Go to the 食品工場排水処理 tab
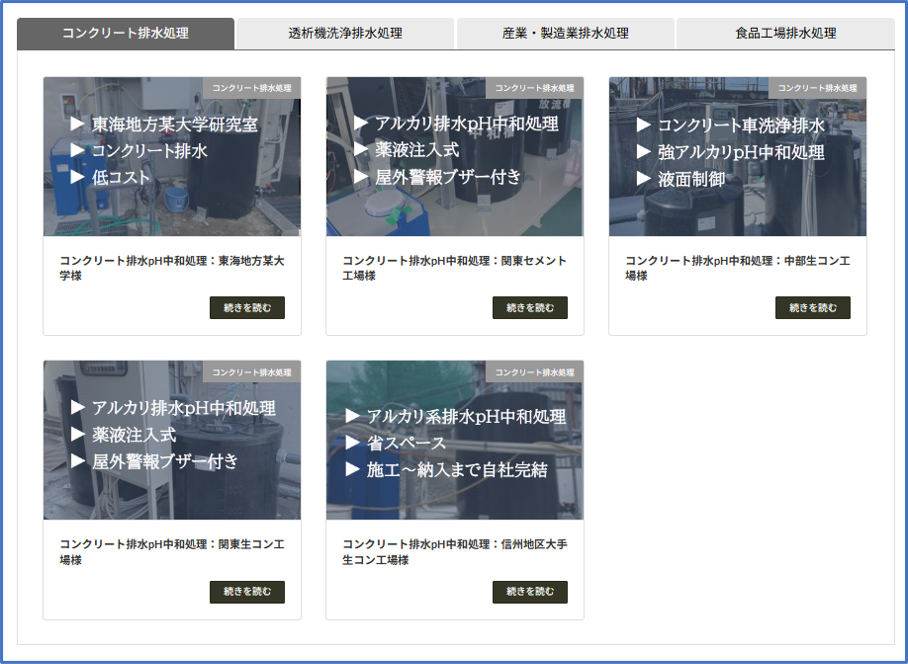 click(x=785, y=33)
